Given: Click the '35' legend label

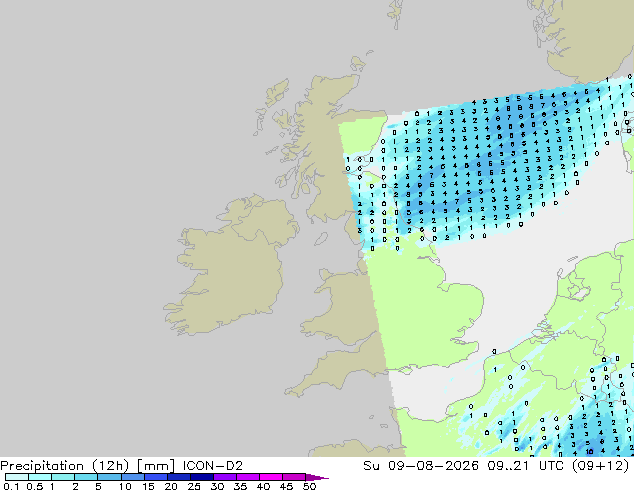Looking at the screenshot, I should pyautogui.click(x=240, y=486).
